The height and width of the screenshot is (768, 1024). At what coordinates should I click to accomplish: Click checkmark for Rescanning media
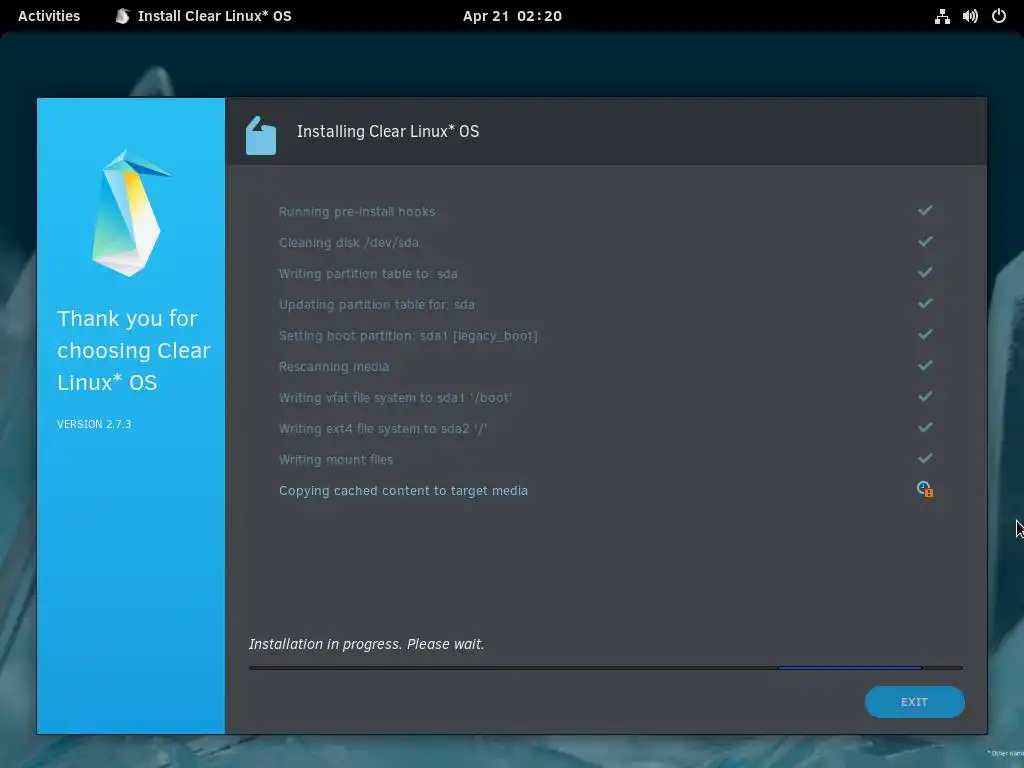pos(925,366)
